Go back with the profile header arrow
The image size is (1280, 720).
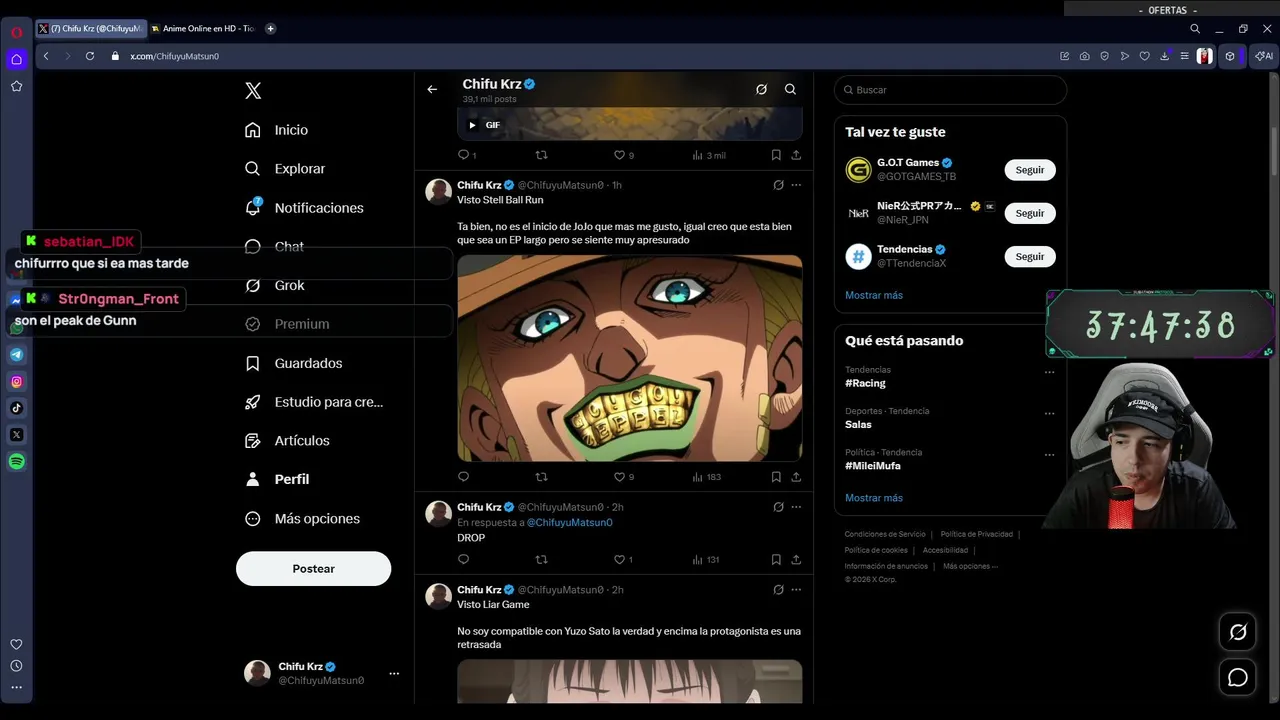click(432, 89)
